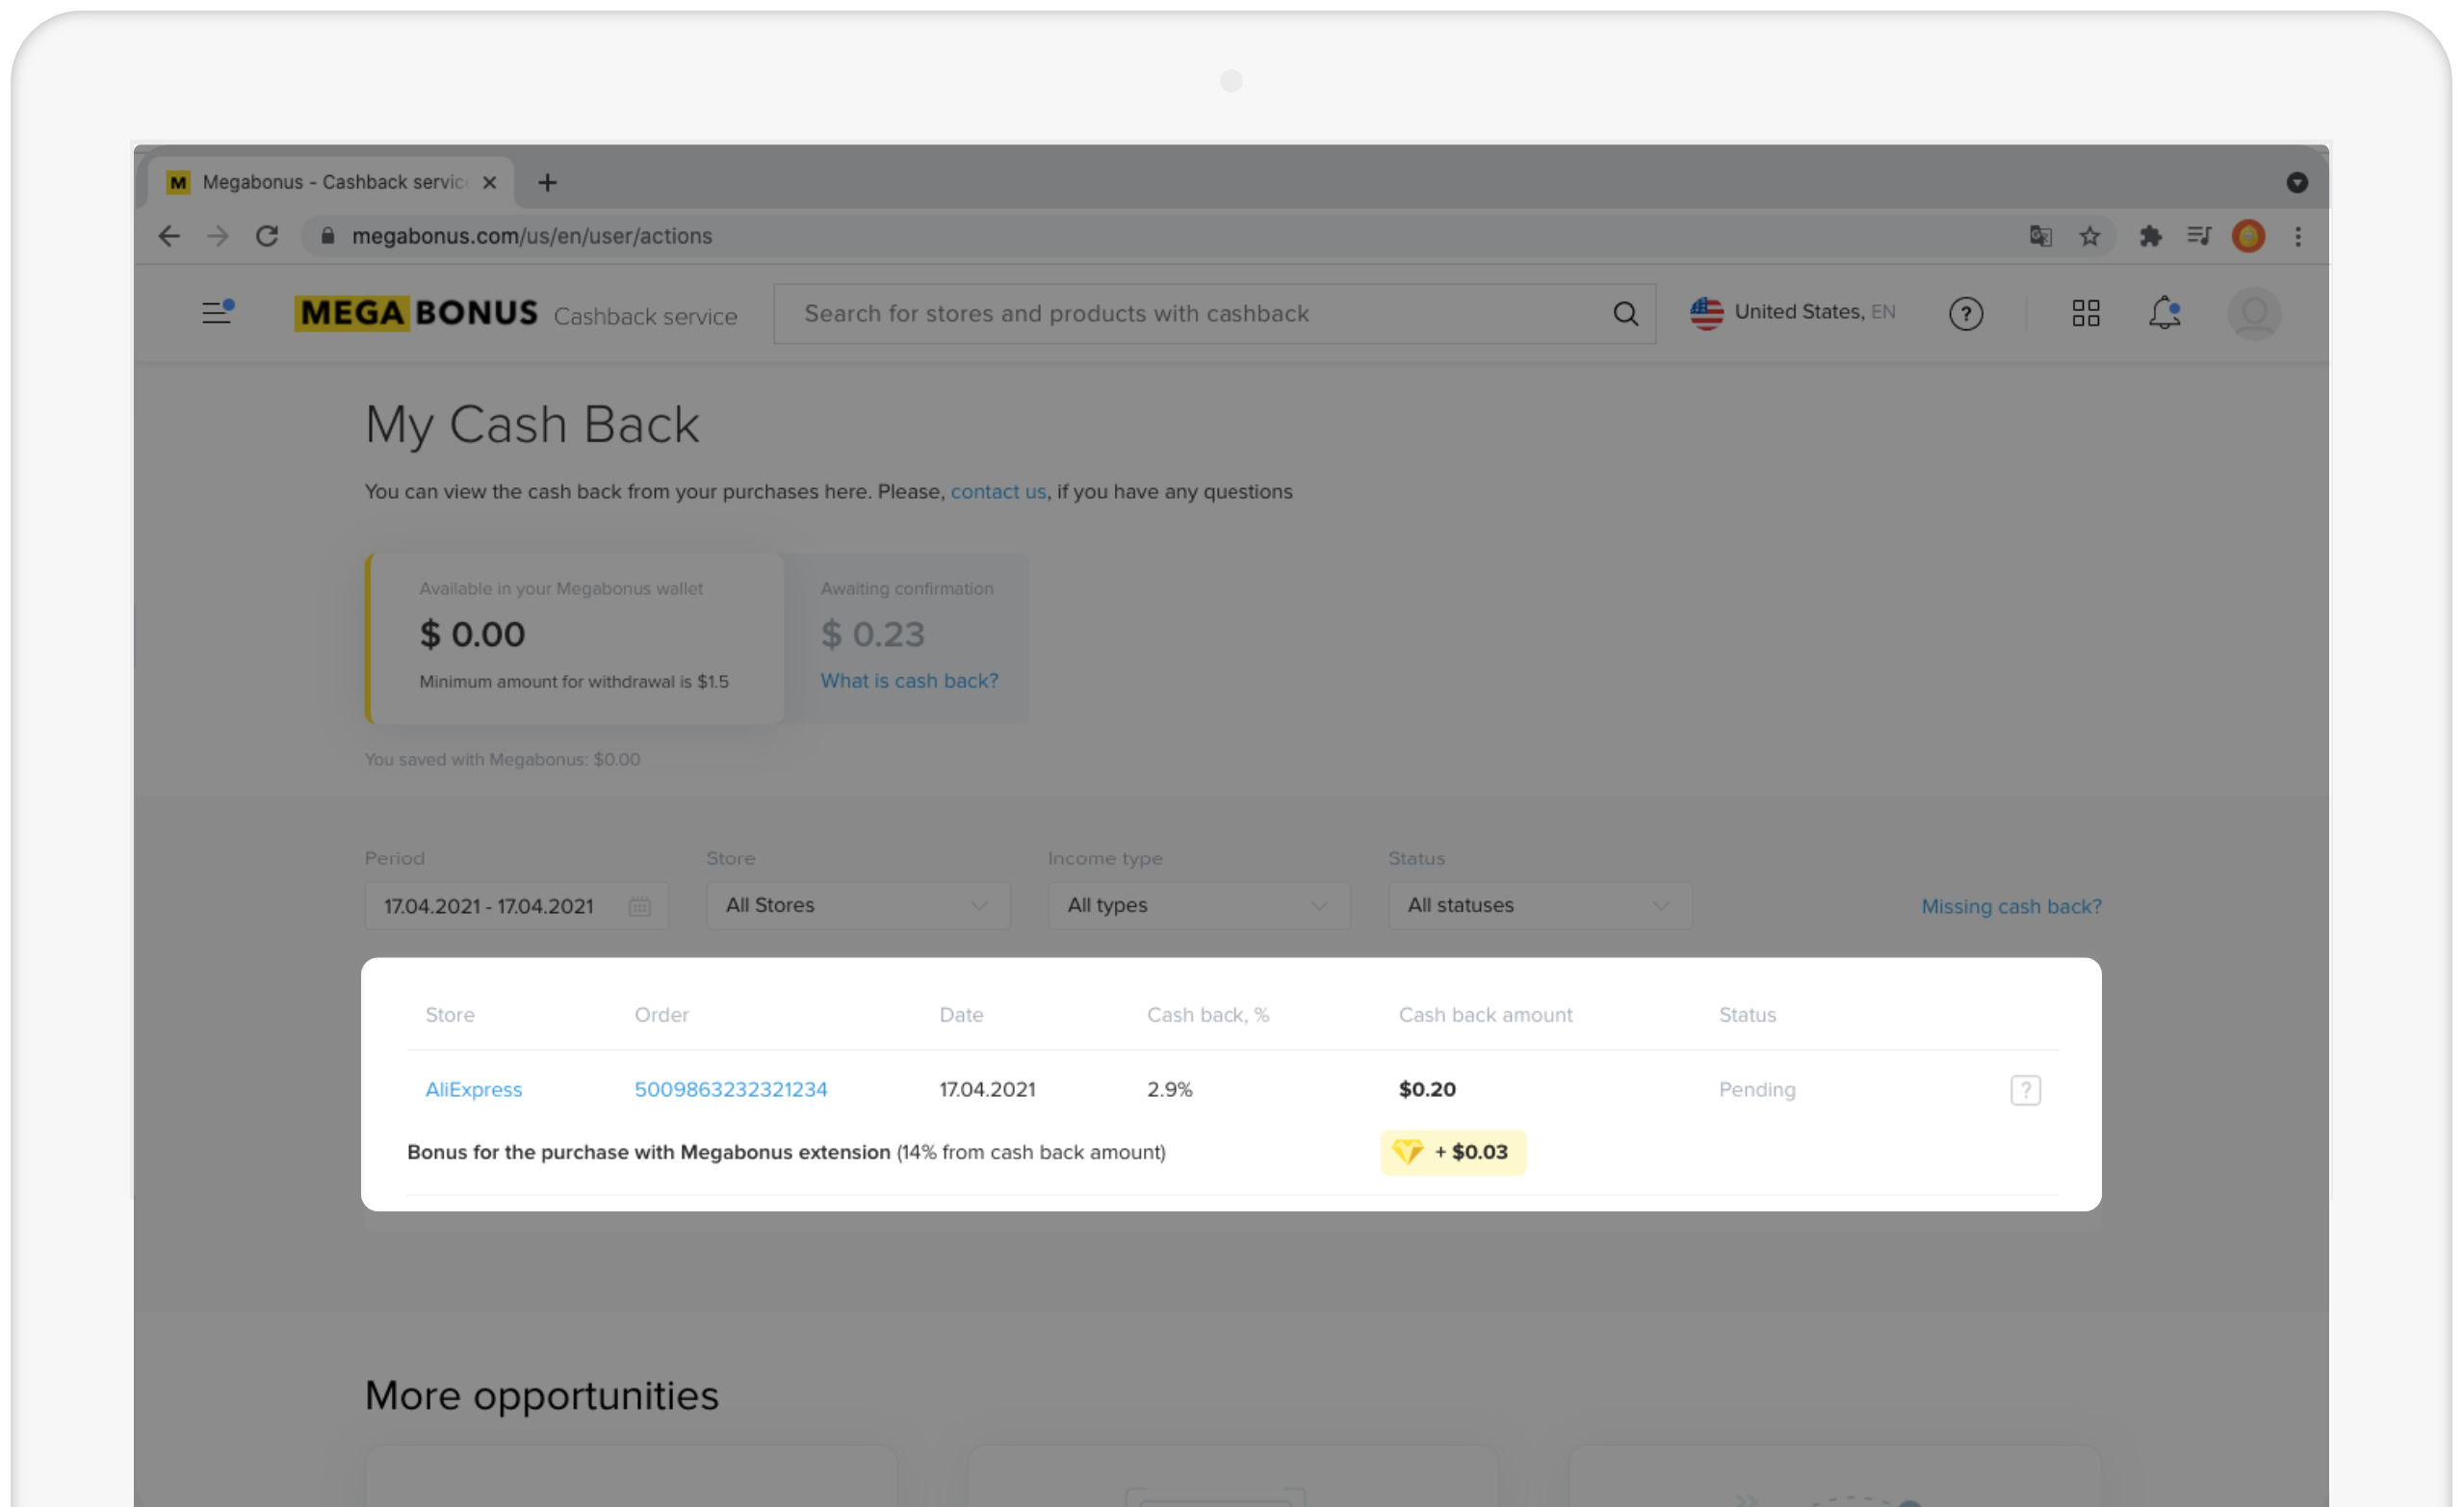Click the calendar icon in Period field
The height and width of the screenshot is (1507, 2464).
point(640,907)
